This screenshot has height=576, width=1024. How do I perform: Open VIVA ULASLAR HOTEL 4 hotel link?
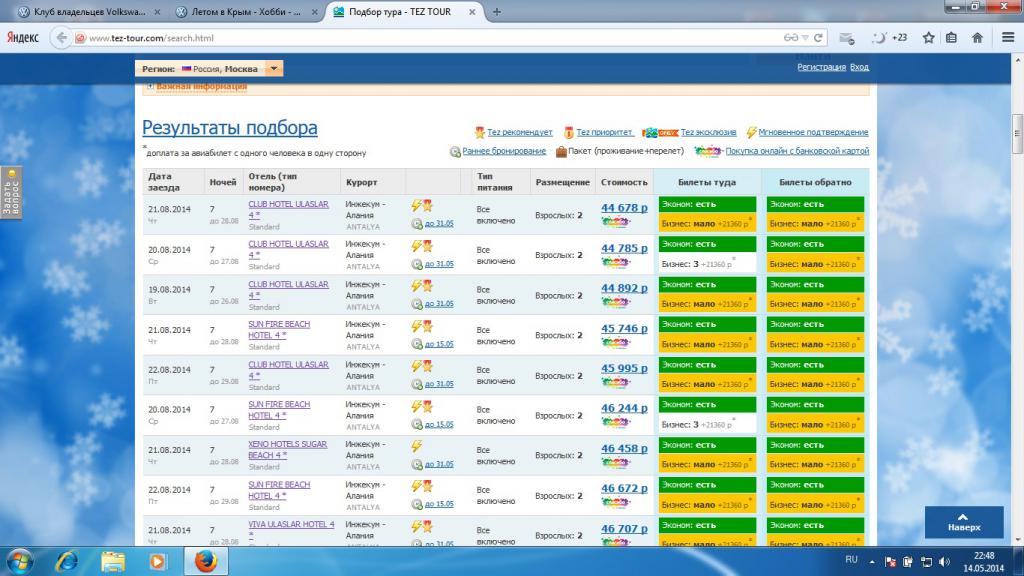[291, 529]
